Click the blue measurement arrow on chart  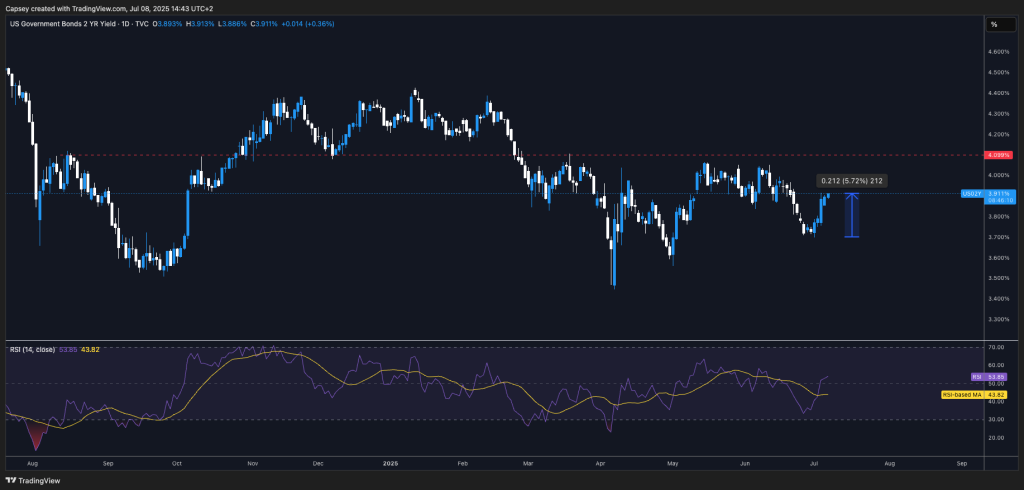tap(851, 214)
